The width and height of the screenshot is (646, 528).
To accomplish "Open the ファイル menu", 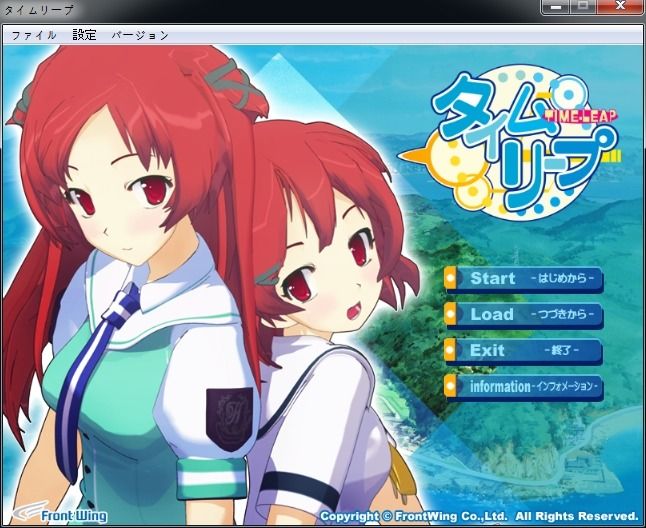I will [33, 35].
